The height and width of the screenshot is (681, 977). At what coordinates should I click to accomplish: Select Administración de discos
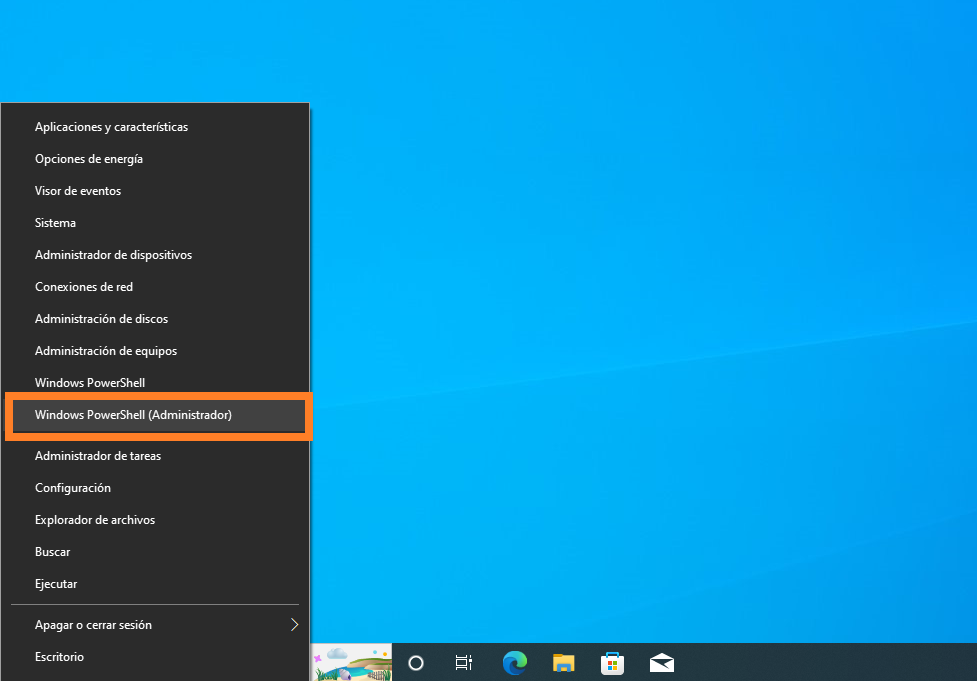pos(101,319)
